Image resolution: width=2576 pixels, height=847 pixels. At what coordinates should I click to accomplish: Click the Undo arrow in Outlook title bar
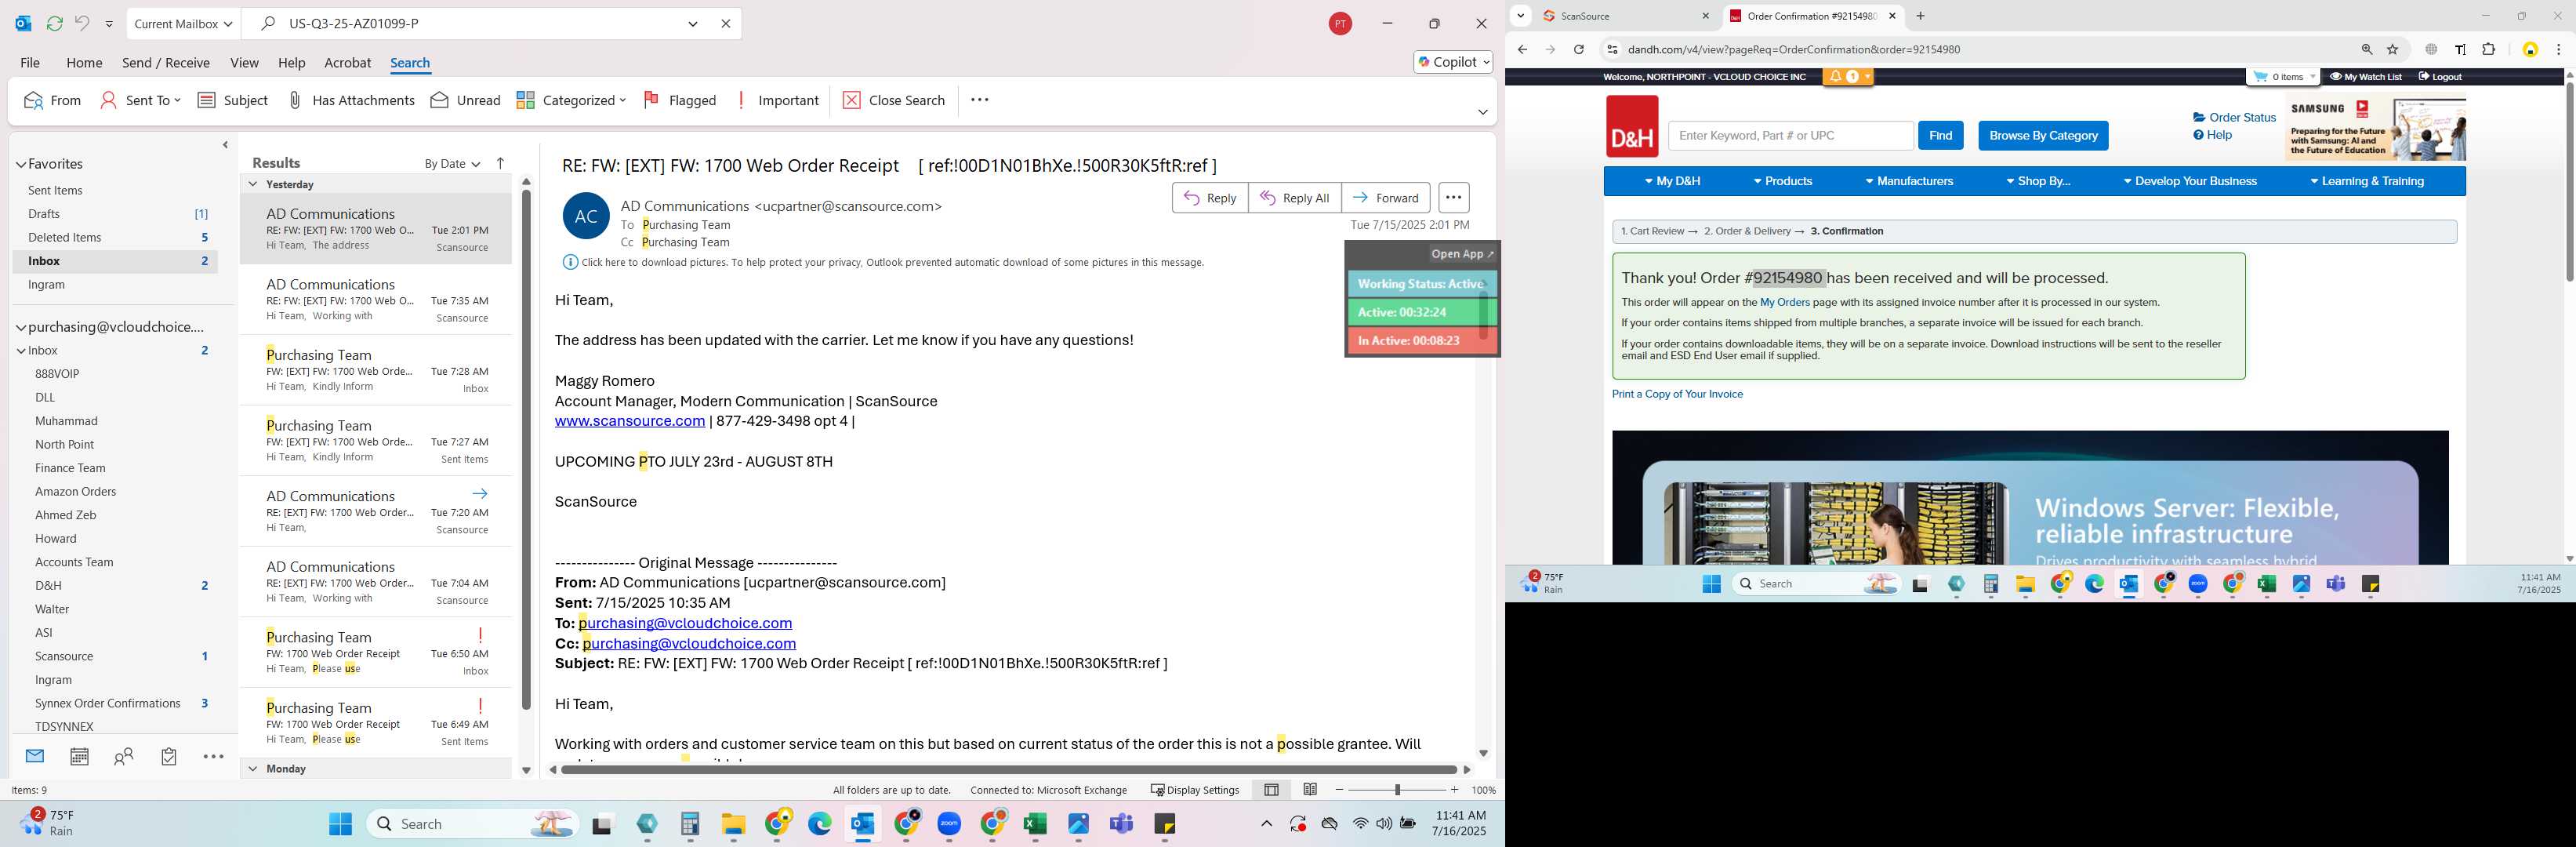(x=82, y=23)
